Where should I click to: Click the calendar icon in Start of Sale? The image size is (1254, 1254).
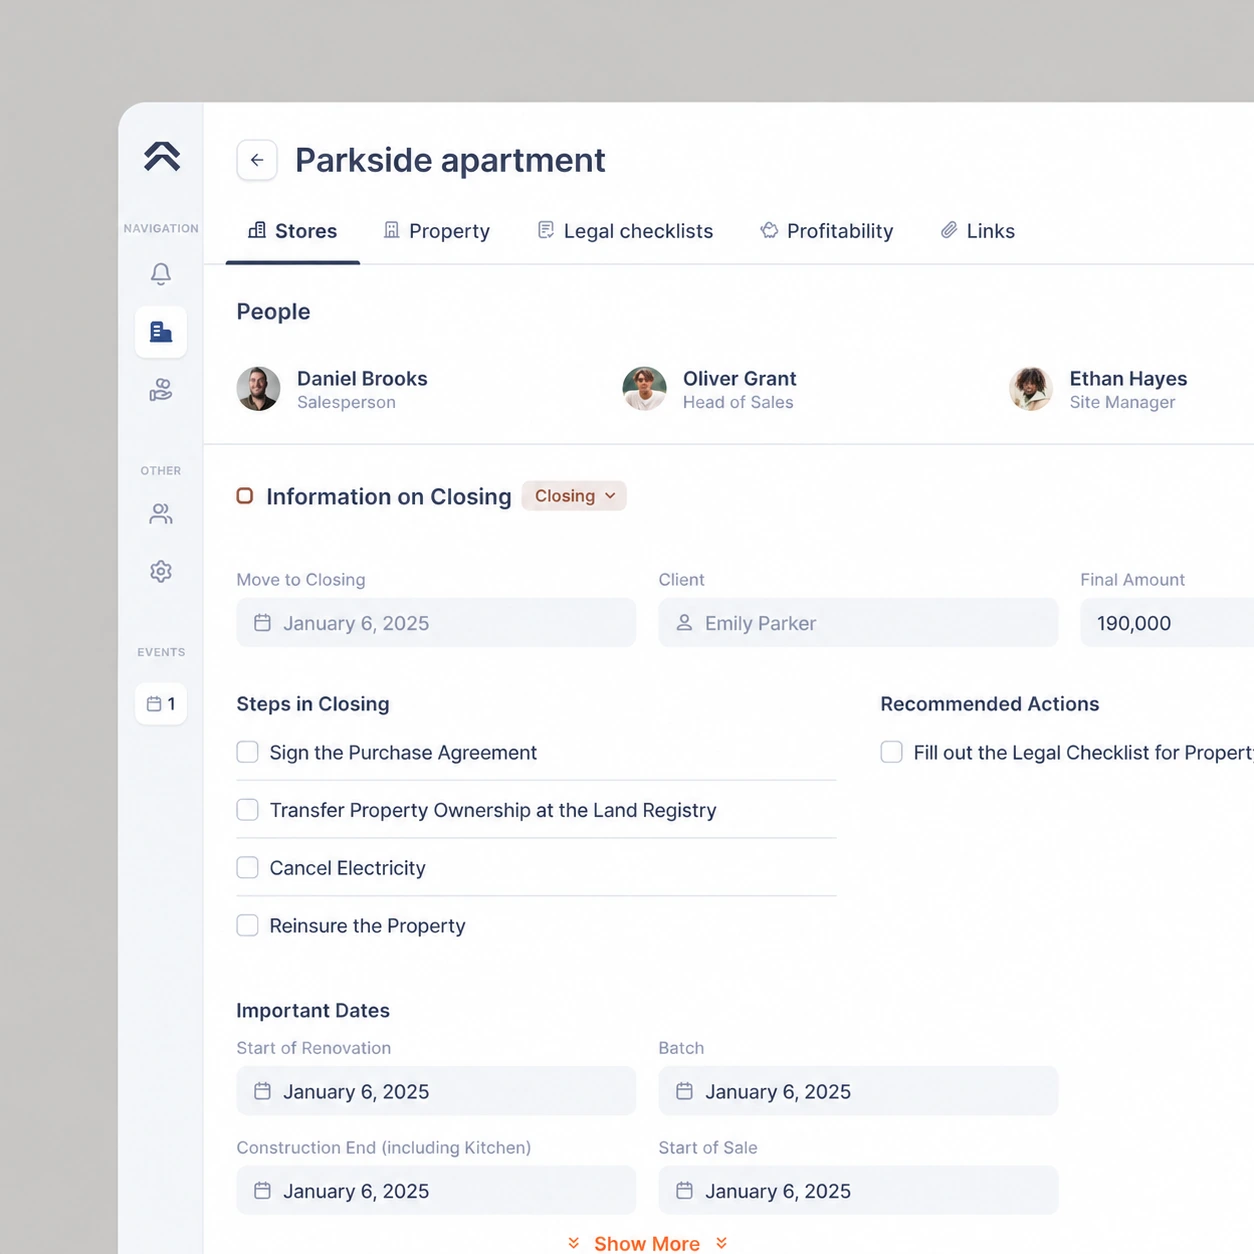pos(684,1190)
